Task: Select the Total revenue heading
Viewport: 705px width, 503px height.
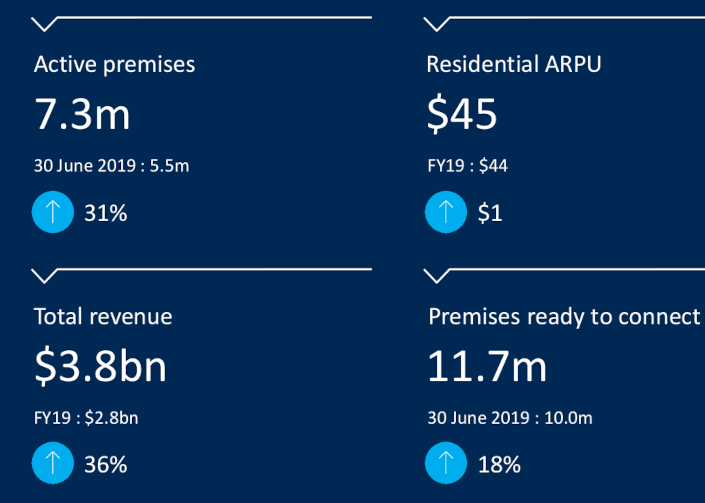Action: pos(103,317)
